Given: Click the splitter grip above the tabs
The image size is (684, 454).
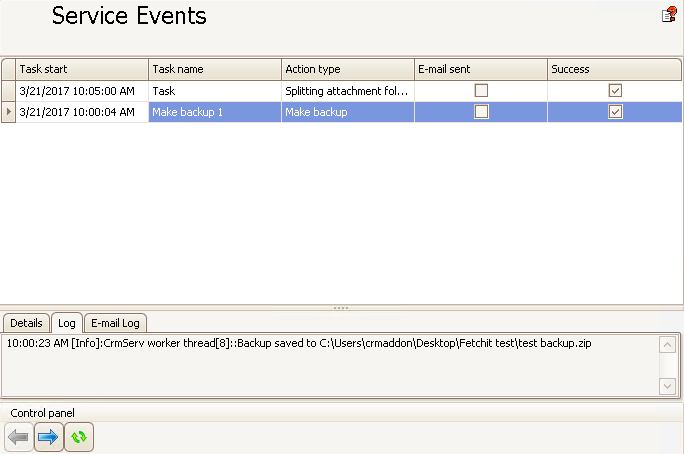Looking at the screenshot, I should pos(341,308).
